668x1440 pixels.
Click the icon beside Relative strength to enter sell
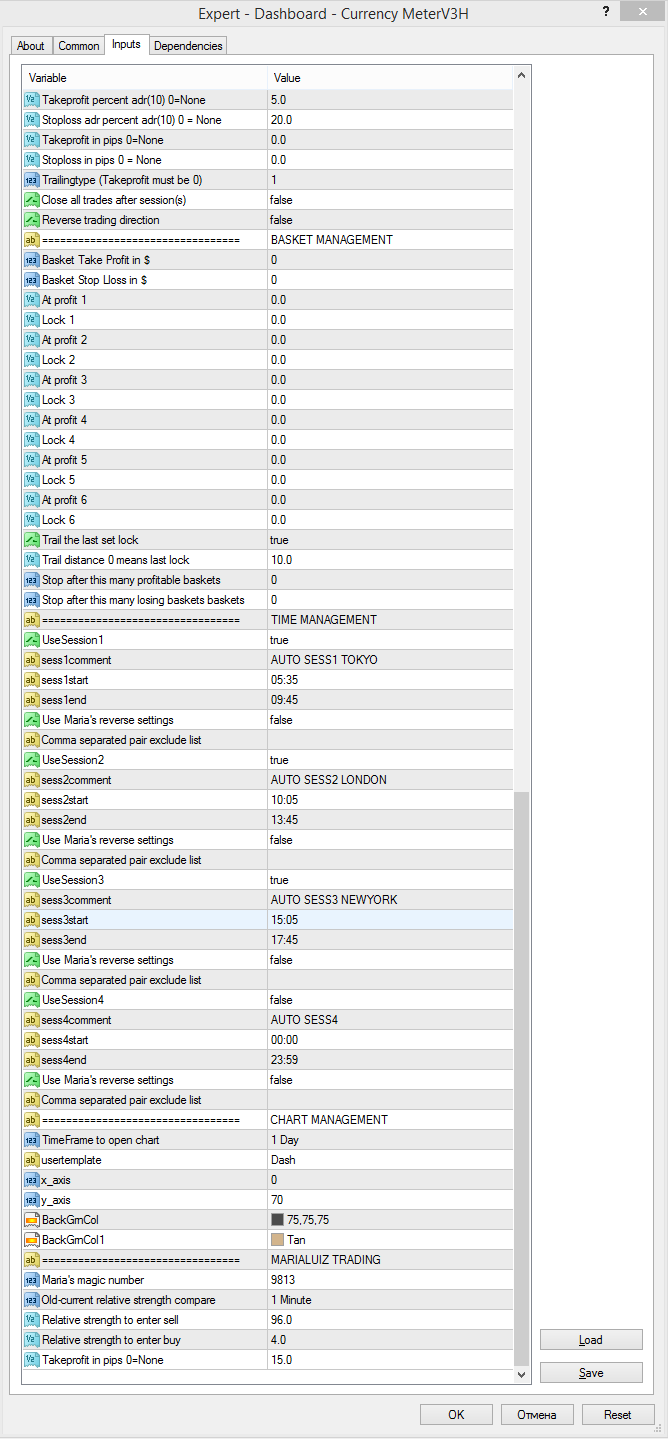[x=32, y=1320]
